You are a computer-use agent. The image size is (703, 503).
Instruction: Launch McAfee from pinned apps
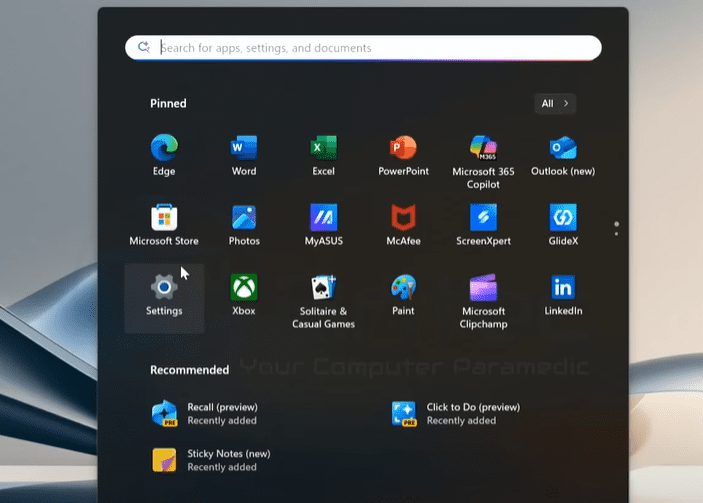[403, 218]
